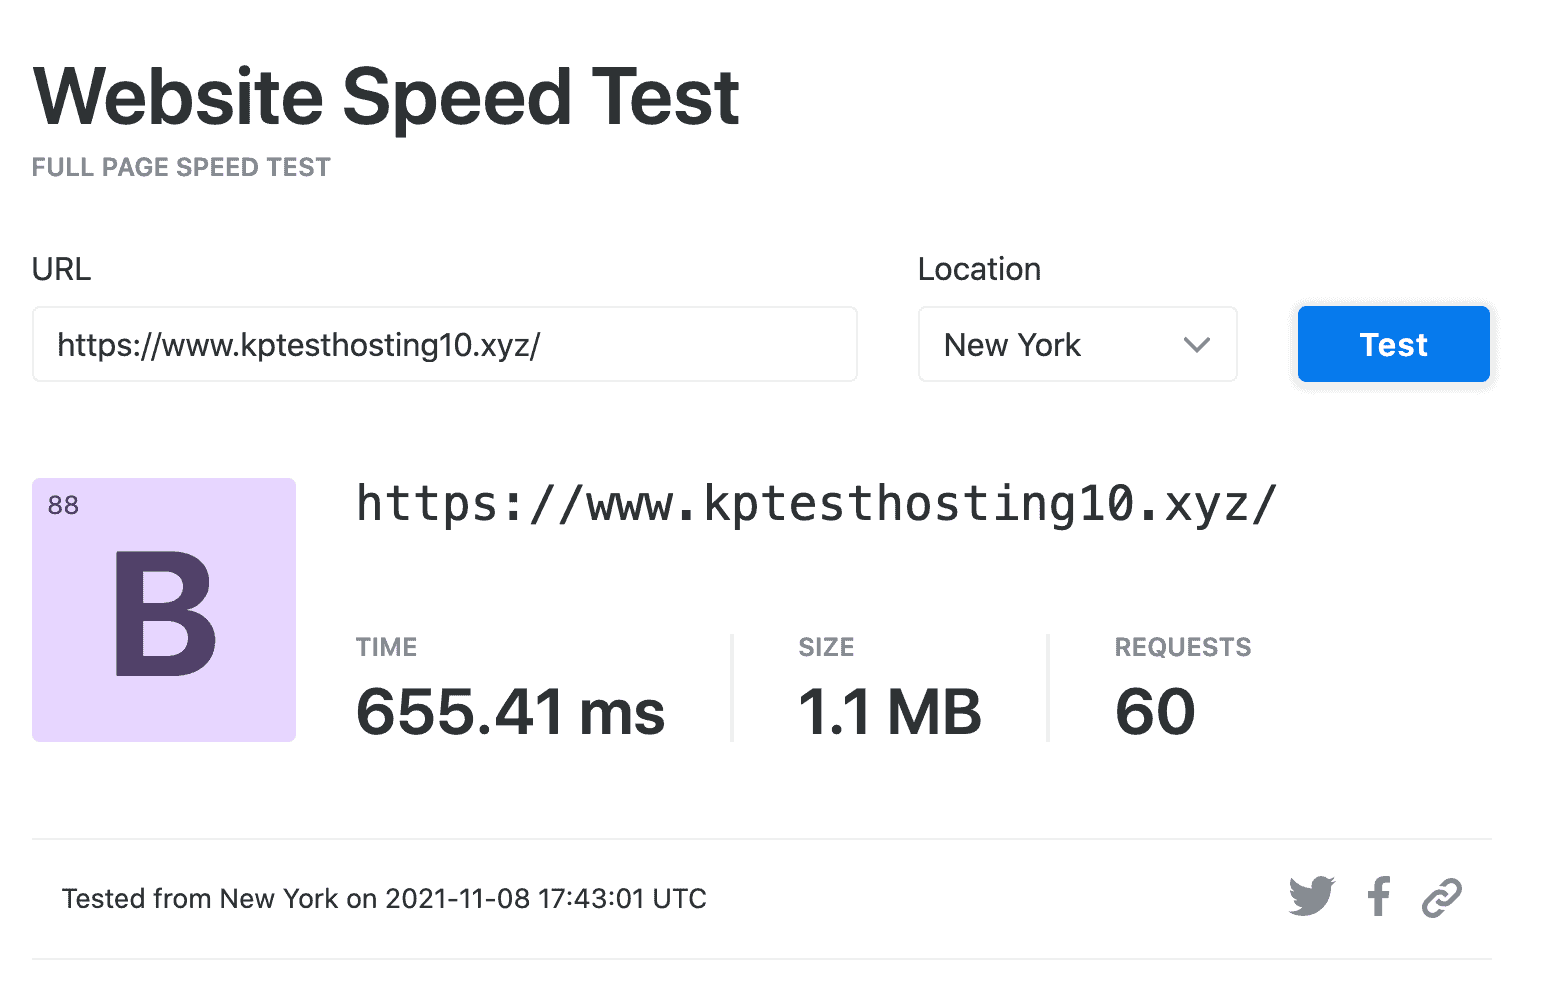Click the 88 performance score number

tap(63, 505)
